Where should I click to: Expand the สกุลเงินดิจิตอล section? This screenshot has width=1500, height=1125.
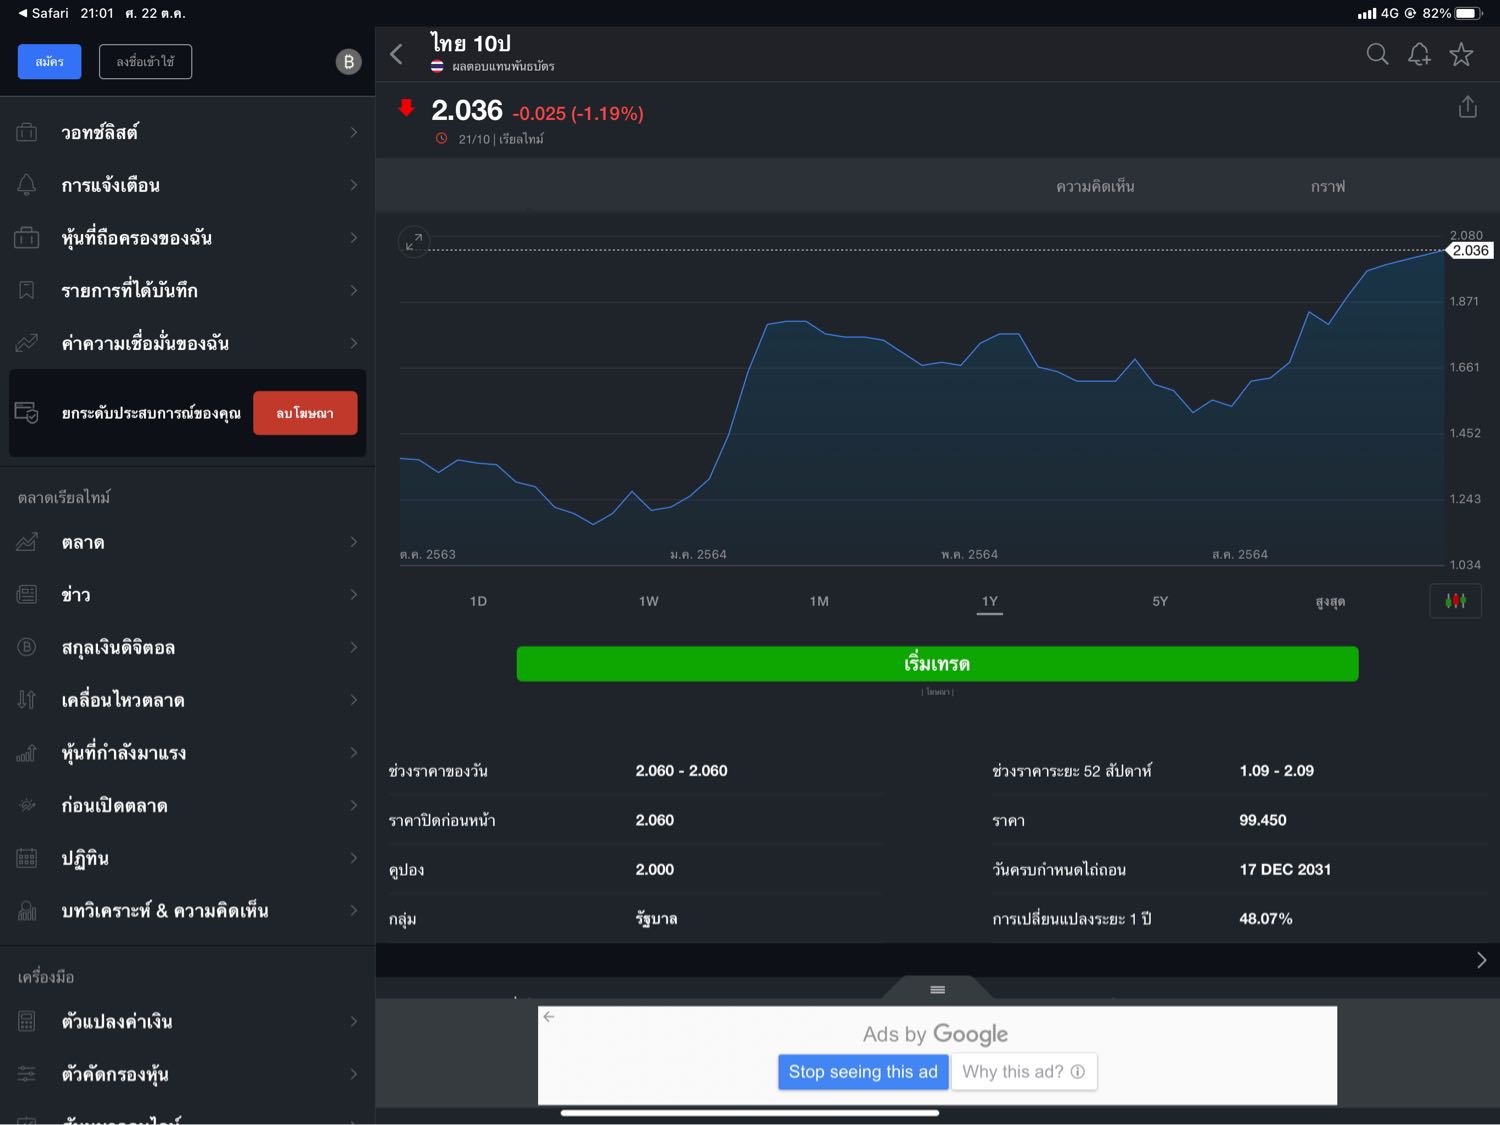[x=187, y=647]
